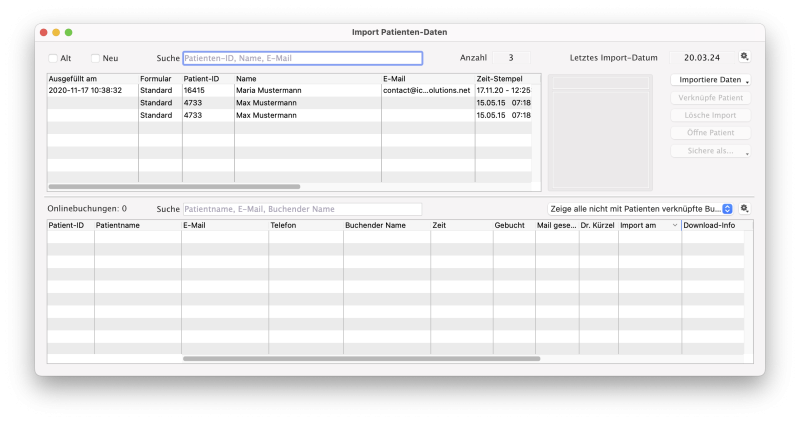Screen dimensions: 800x422
Task: Click the Patientname, E-Mail, Buchender Name search
Action: (302, 209)
